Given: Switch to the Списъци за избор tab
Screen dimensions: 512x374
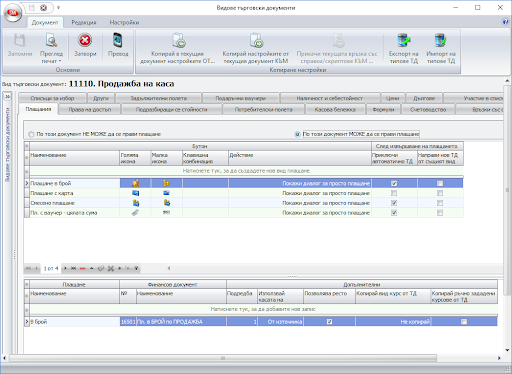Looking at the screenshot, I should point(52,98).
